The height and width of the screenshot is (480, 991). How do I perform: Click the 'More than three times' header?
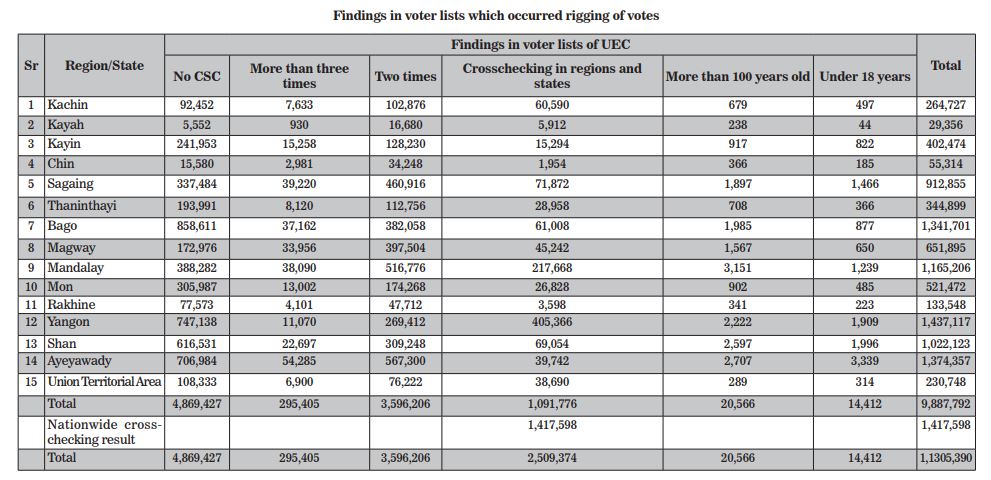[299, 76]
